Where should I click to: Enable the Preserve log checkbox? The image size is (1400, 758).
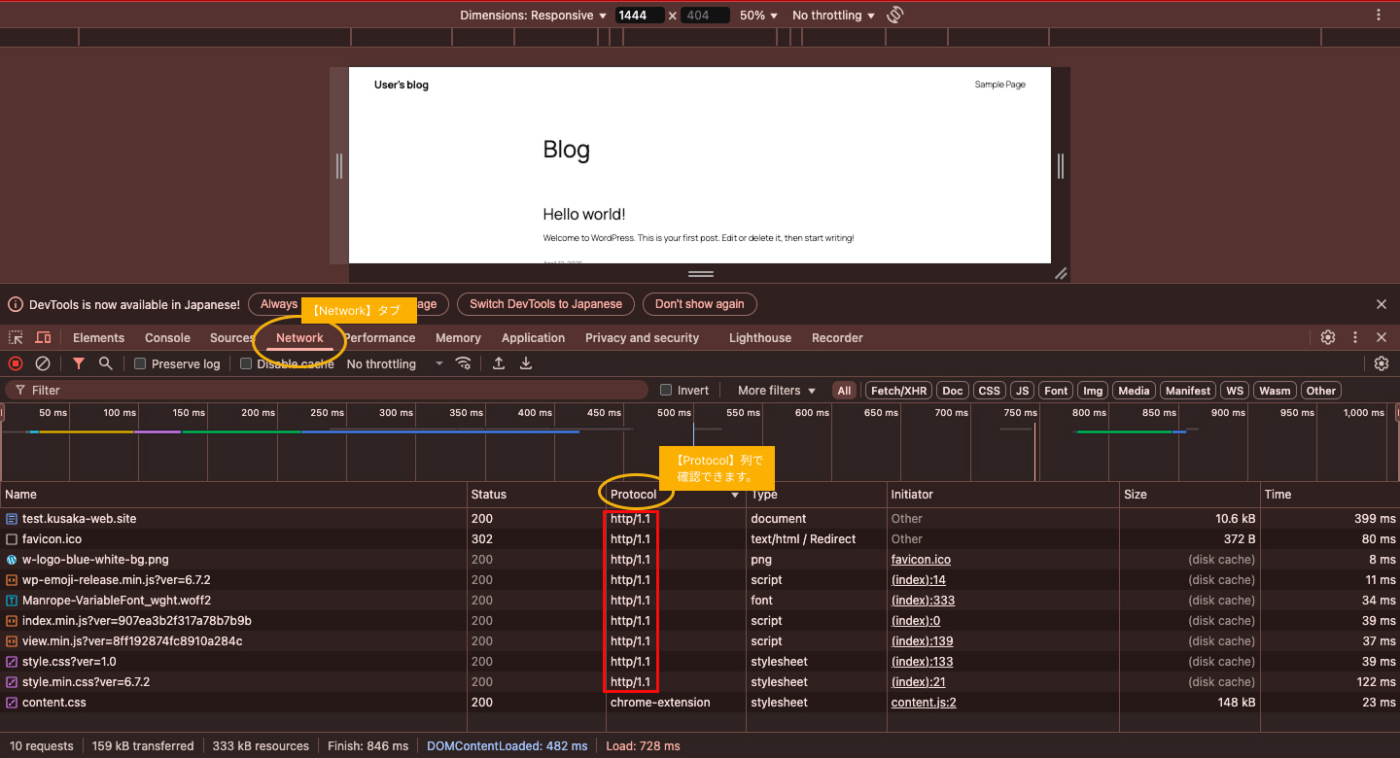point(140,363)
